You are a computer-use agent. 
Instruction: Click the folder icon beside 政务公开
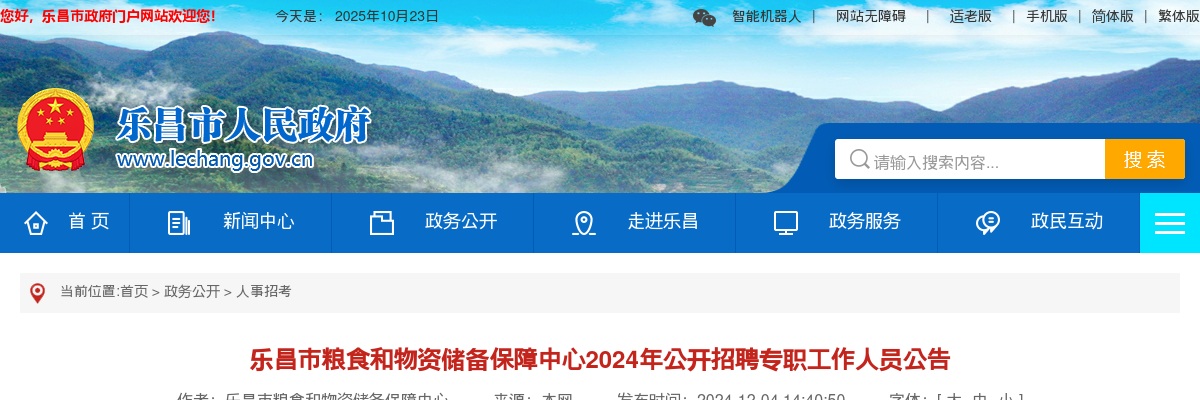coord(381,223)
